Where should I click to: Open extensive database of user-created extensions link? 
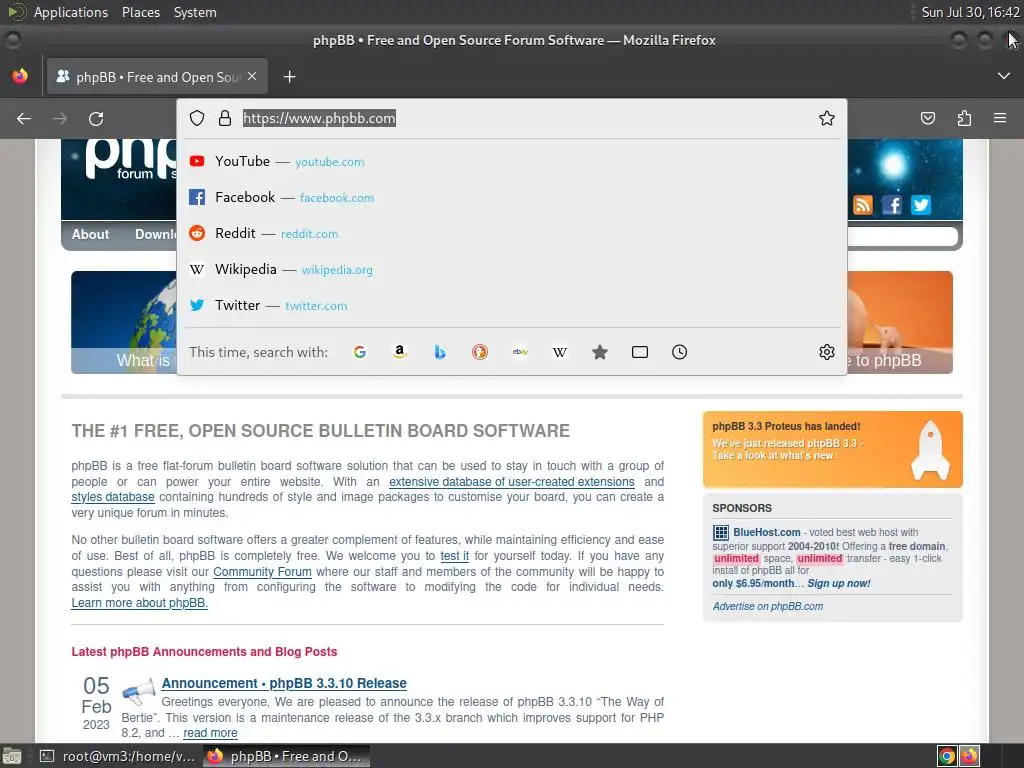point(512,482)
